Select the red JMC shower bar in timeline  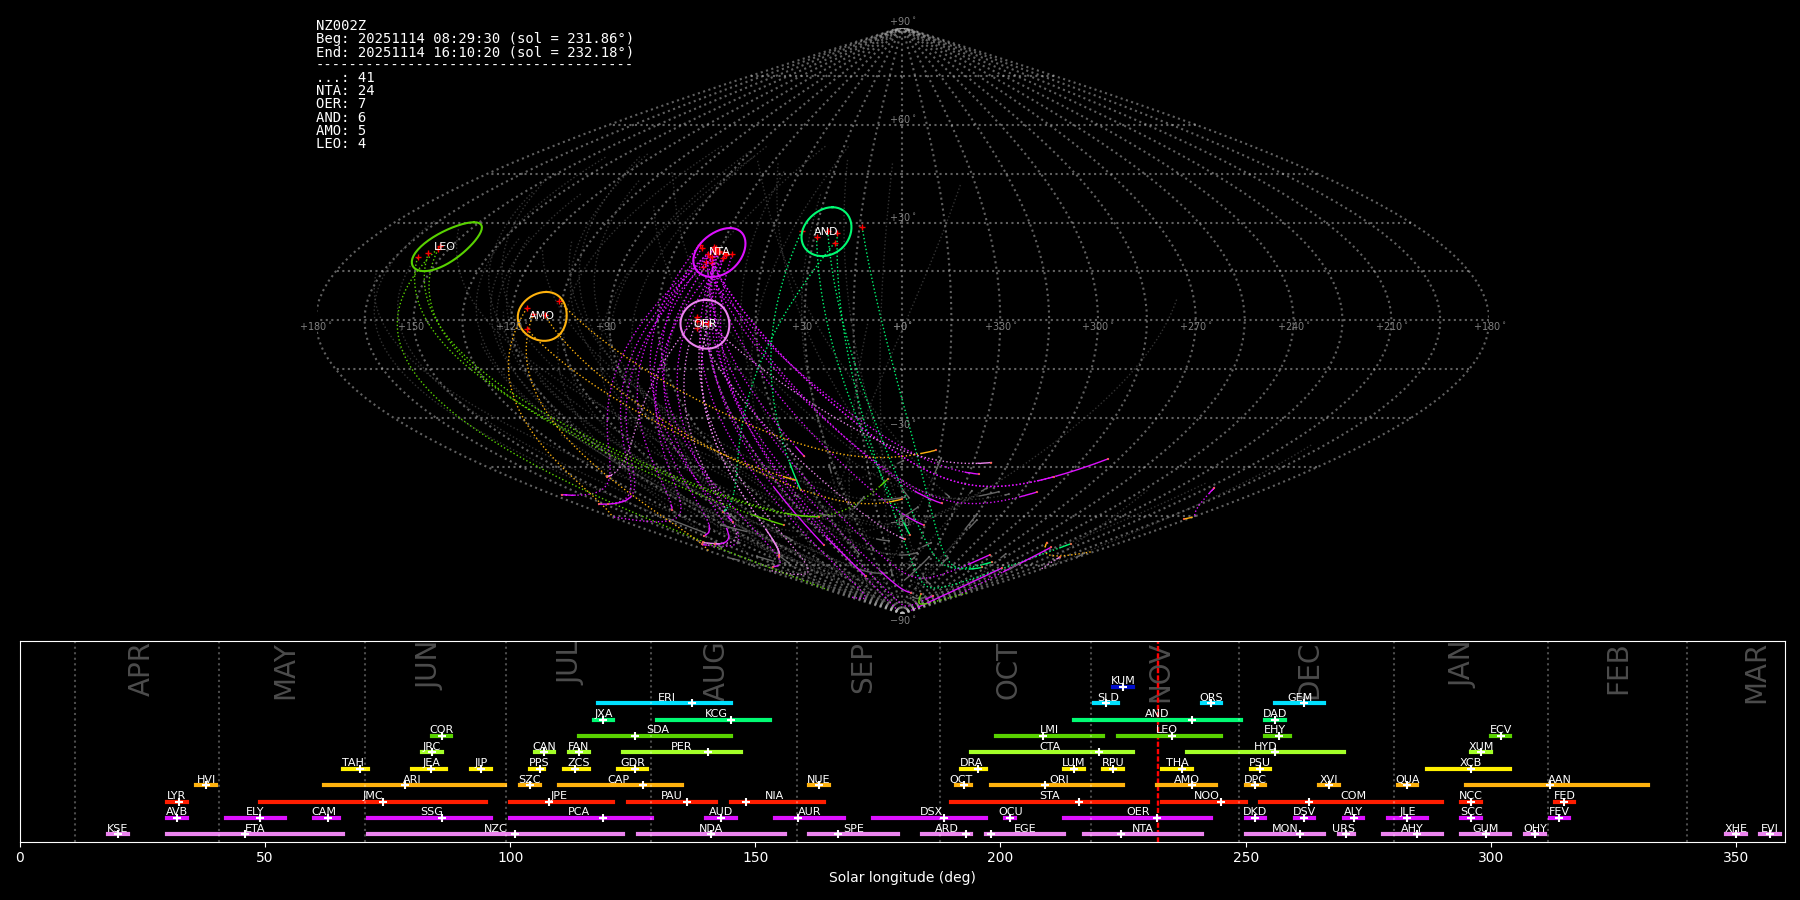[373, 802]
